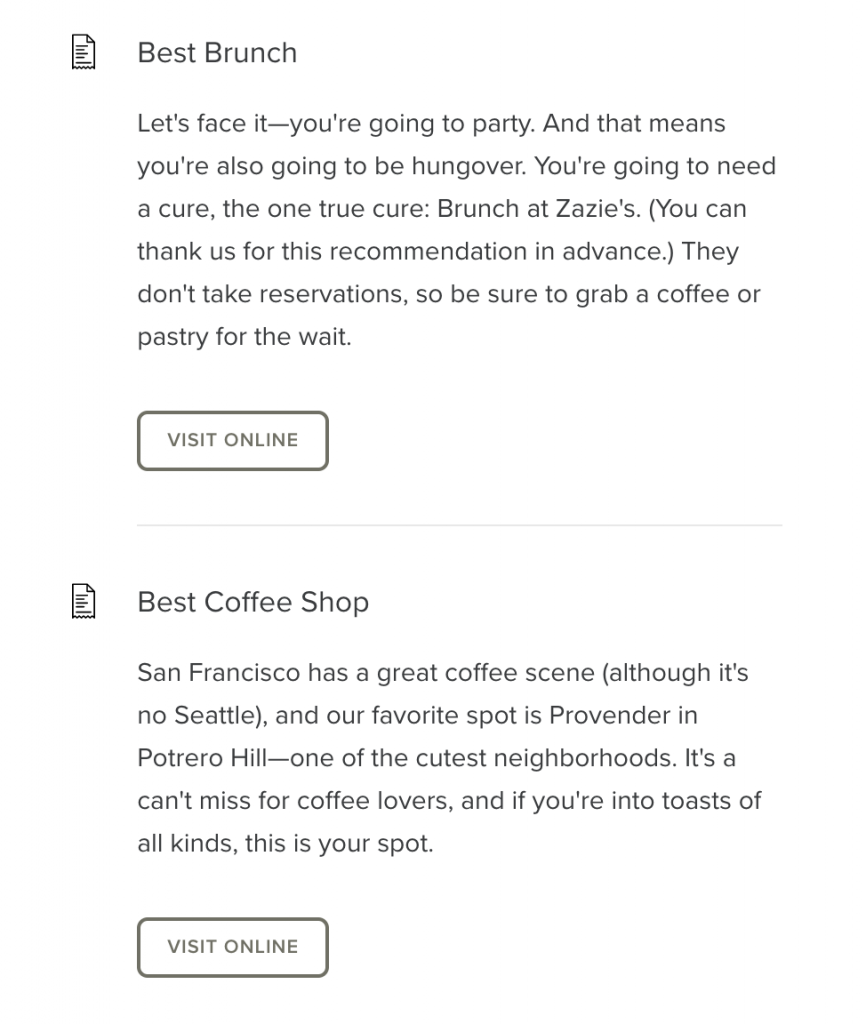Click the word hungover in brunch paragraph

[x=468, y=167]
